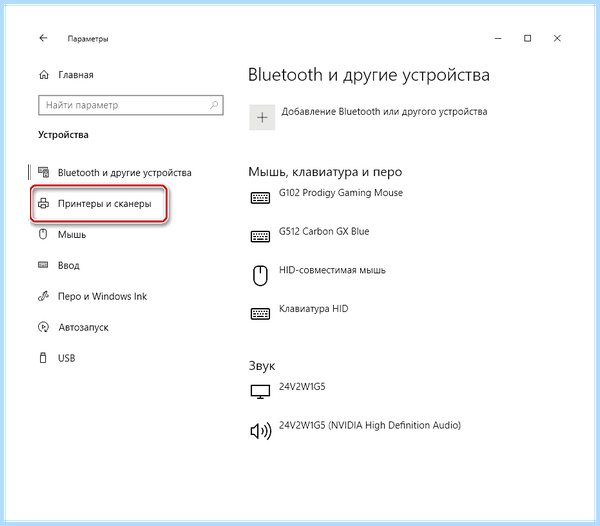Image resolution: width=600 pixels, height=526 pixels.
Task: Click the 24V2W1G5 monitor icon
Action: pyautogui.click(x=260, y=392)
